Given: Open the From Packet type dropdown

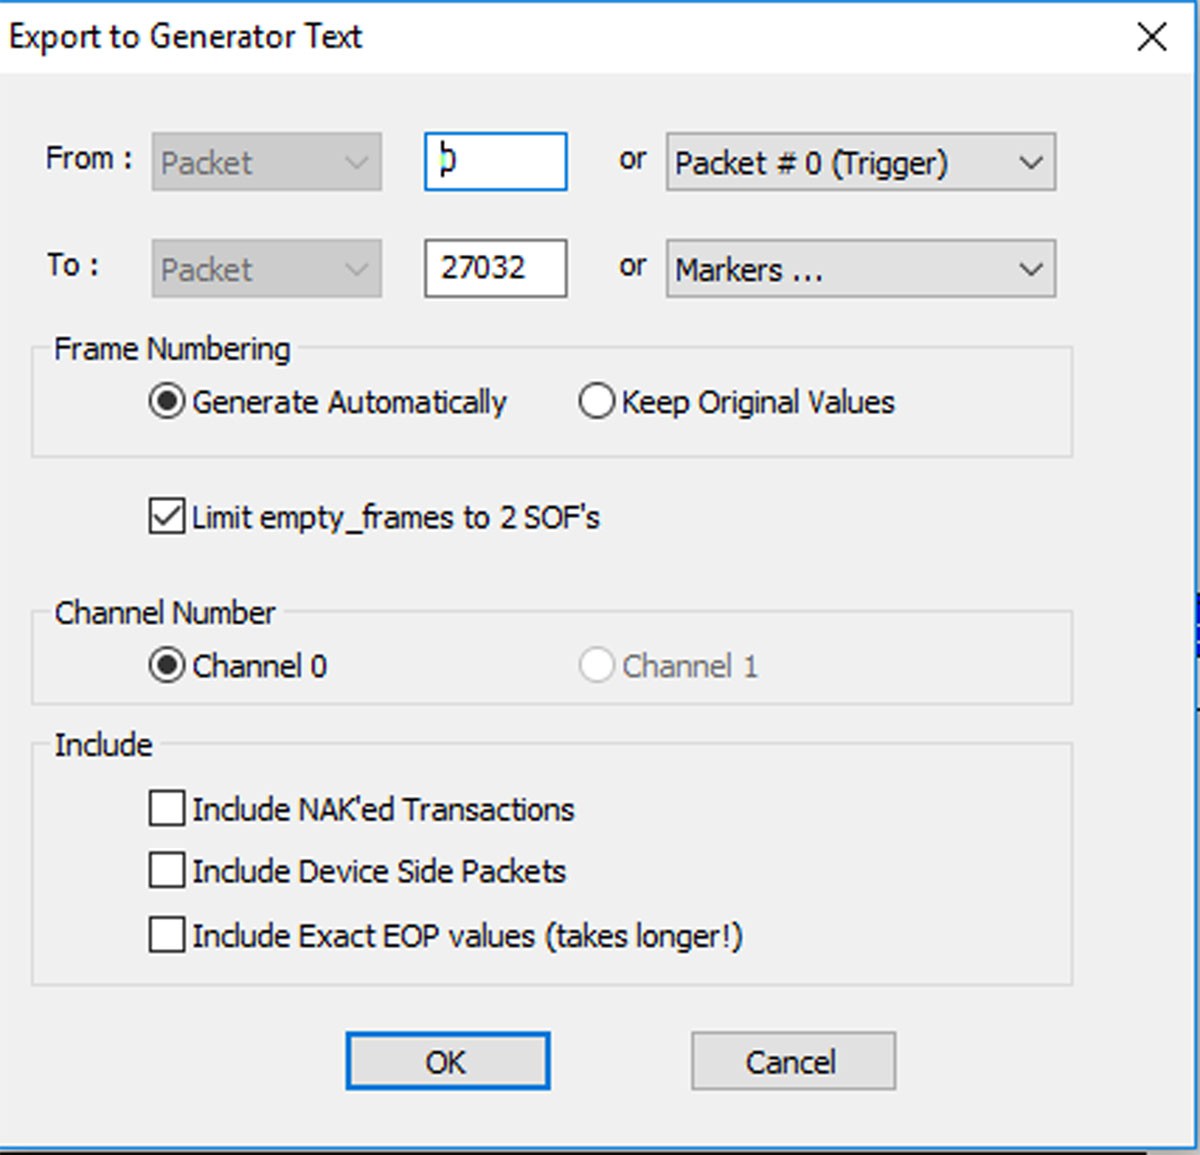Looking at the screenshot, I should click(x=266, y=162).
